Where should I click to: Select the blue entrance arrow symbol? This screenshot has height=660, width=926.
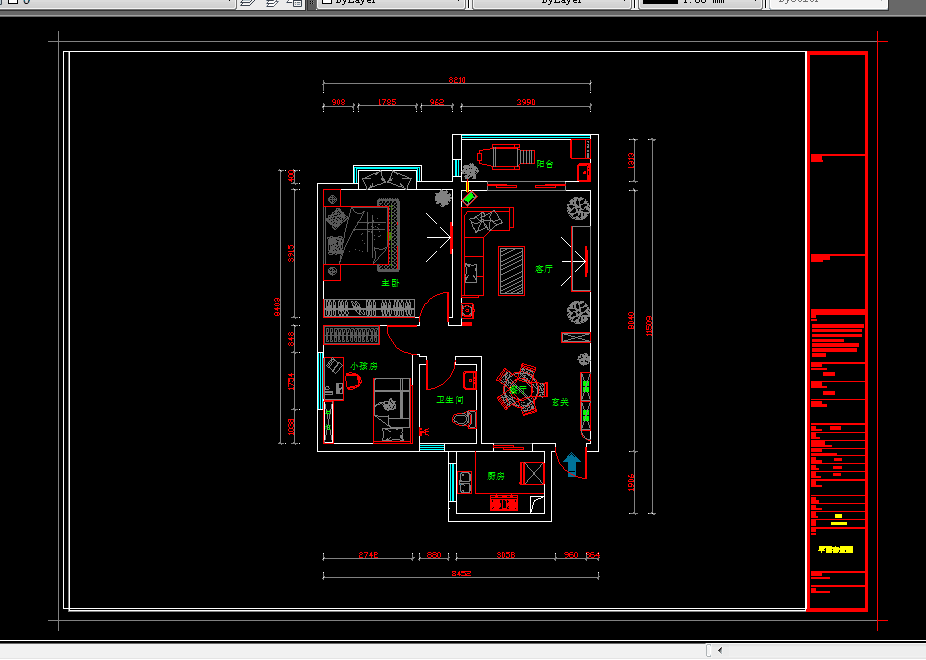[x=571, y=464]
